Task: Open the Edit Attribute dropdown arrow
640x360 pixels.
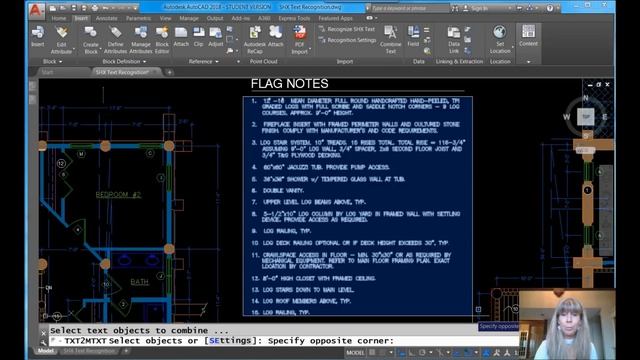Action: point(74,49)
